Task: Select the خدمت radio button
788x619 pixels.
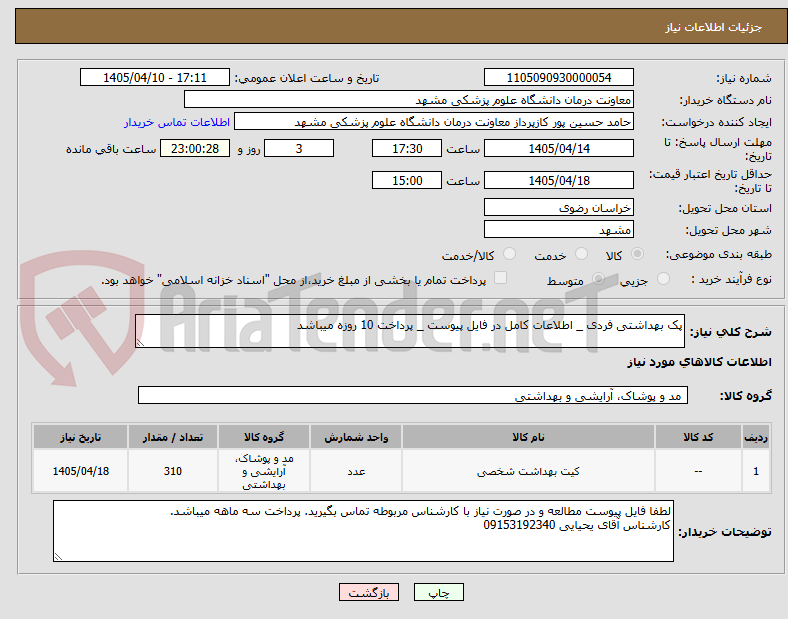Action: pyautogui.click(x=581, y=254)
